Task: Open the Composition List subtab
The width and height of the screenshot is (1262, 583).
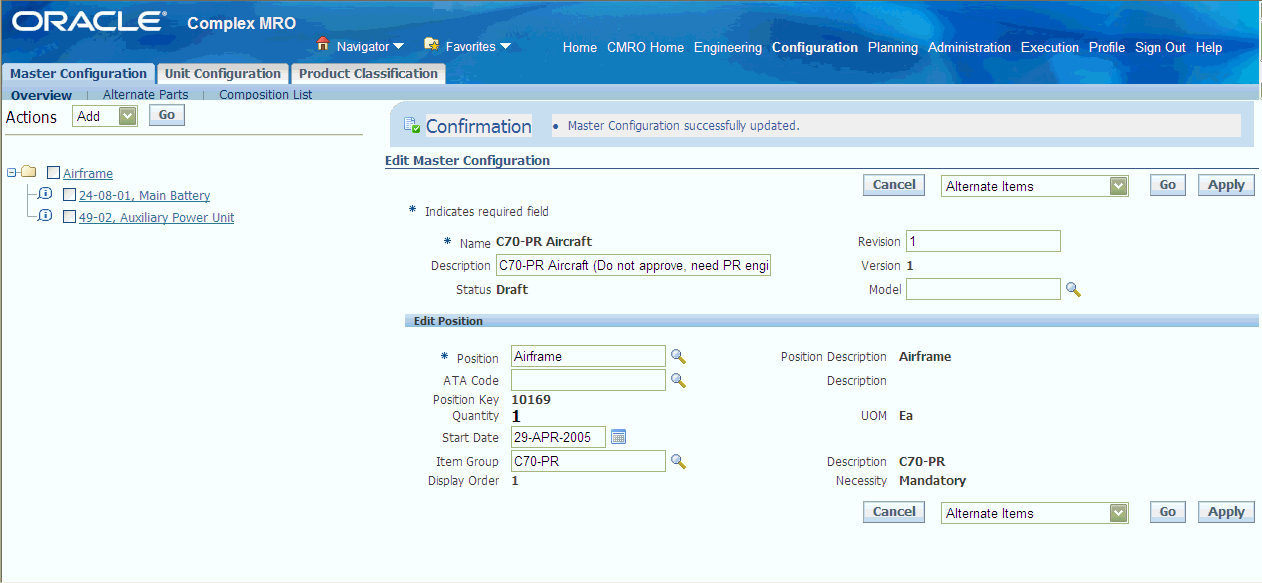Action: [266, 95]
